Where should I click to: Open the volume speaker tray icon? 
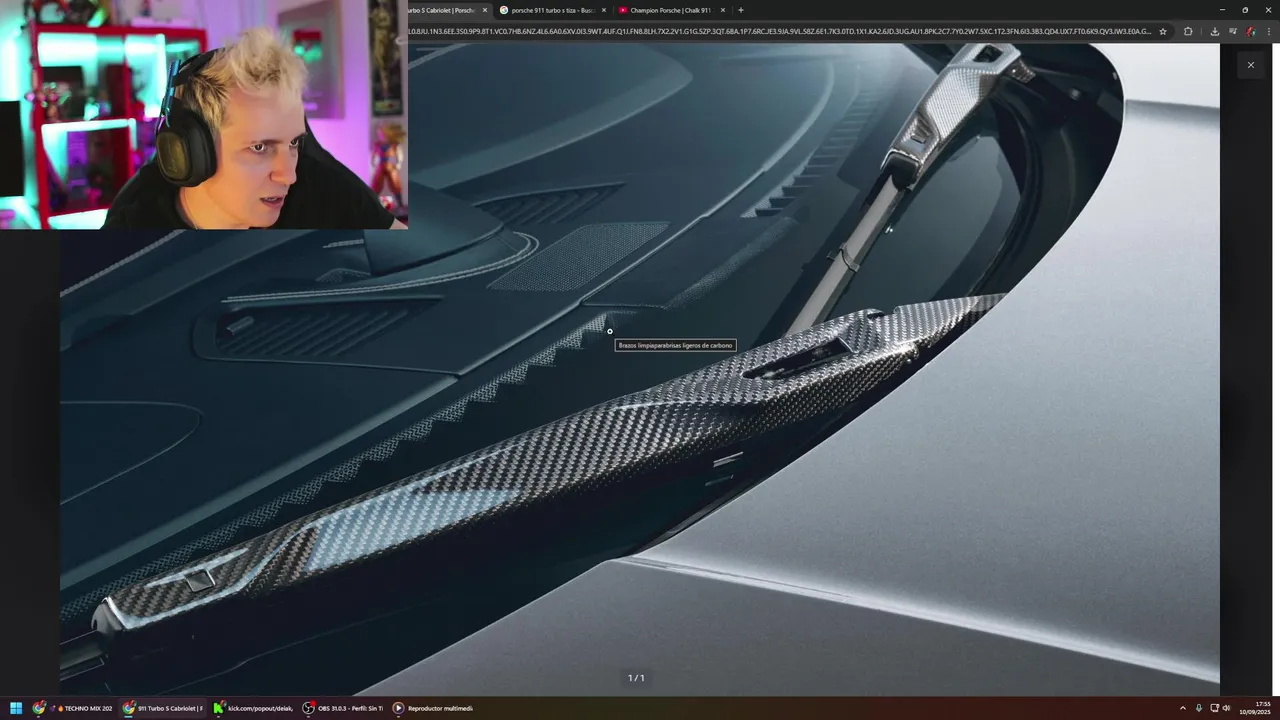coord(1226,708)
